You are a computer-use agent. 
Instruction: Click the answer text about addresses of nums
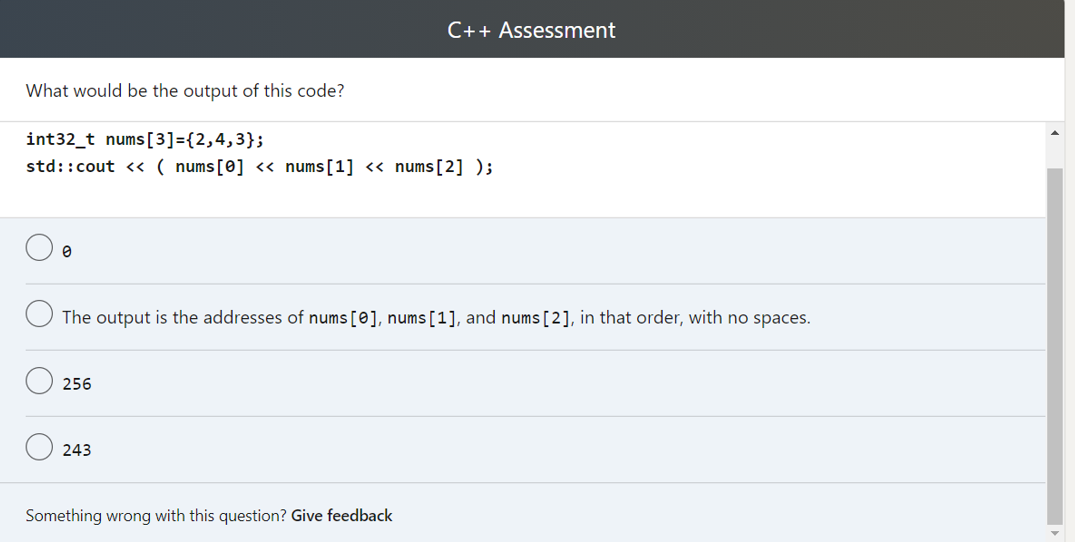point(436,318)
